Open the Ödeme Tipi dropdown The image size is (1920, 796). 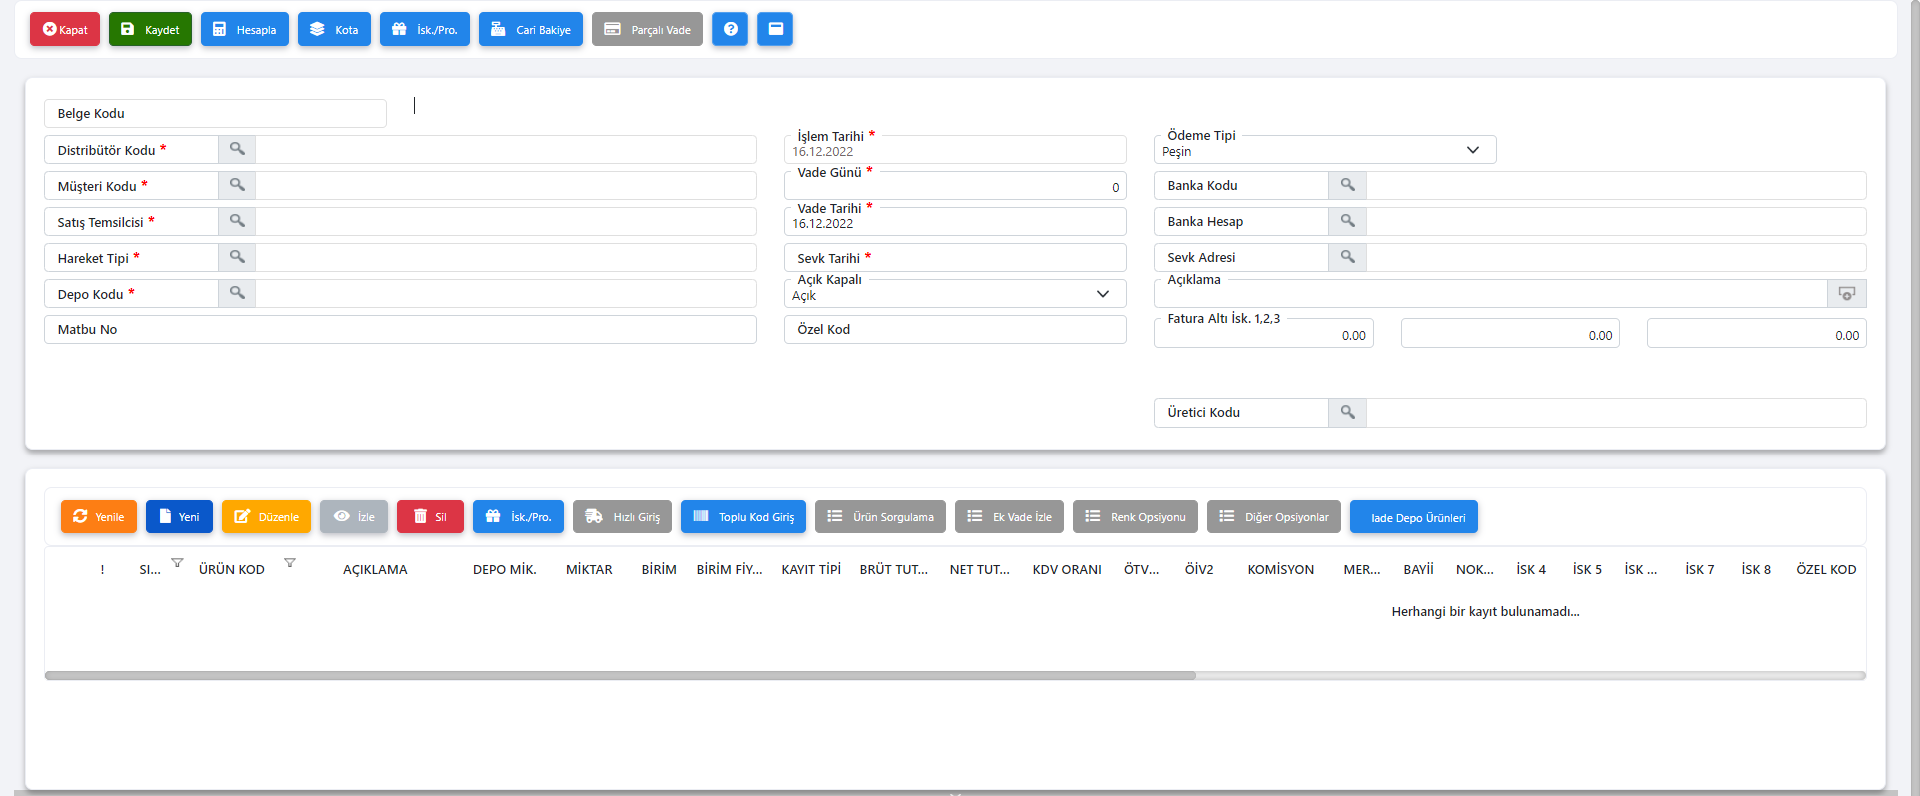click(x=1472, y=150)
